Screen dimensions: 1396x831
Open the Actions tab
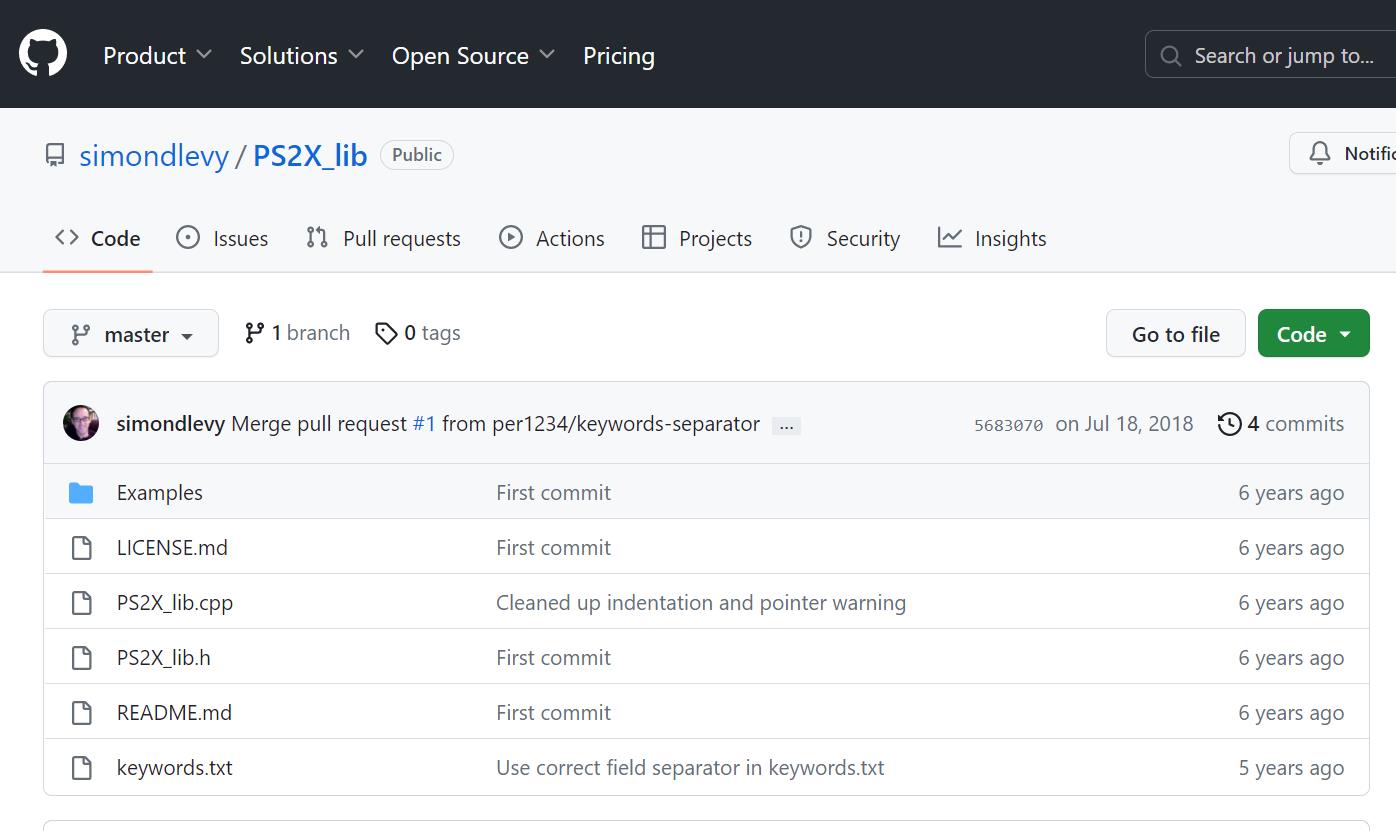pyautogui.click(x=552, y=238)
